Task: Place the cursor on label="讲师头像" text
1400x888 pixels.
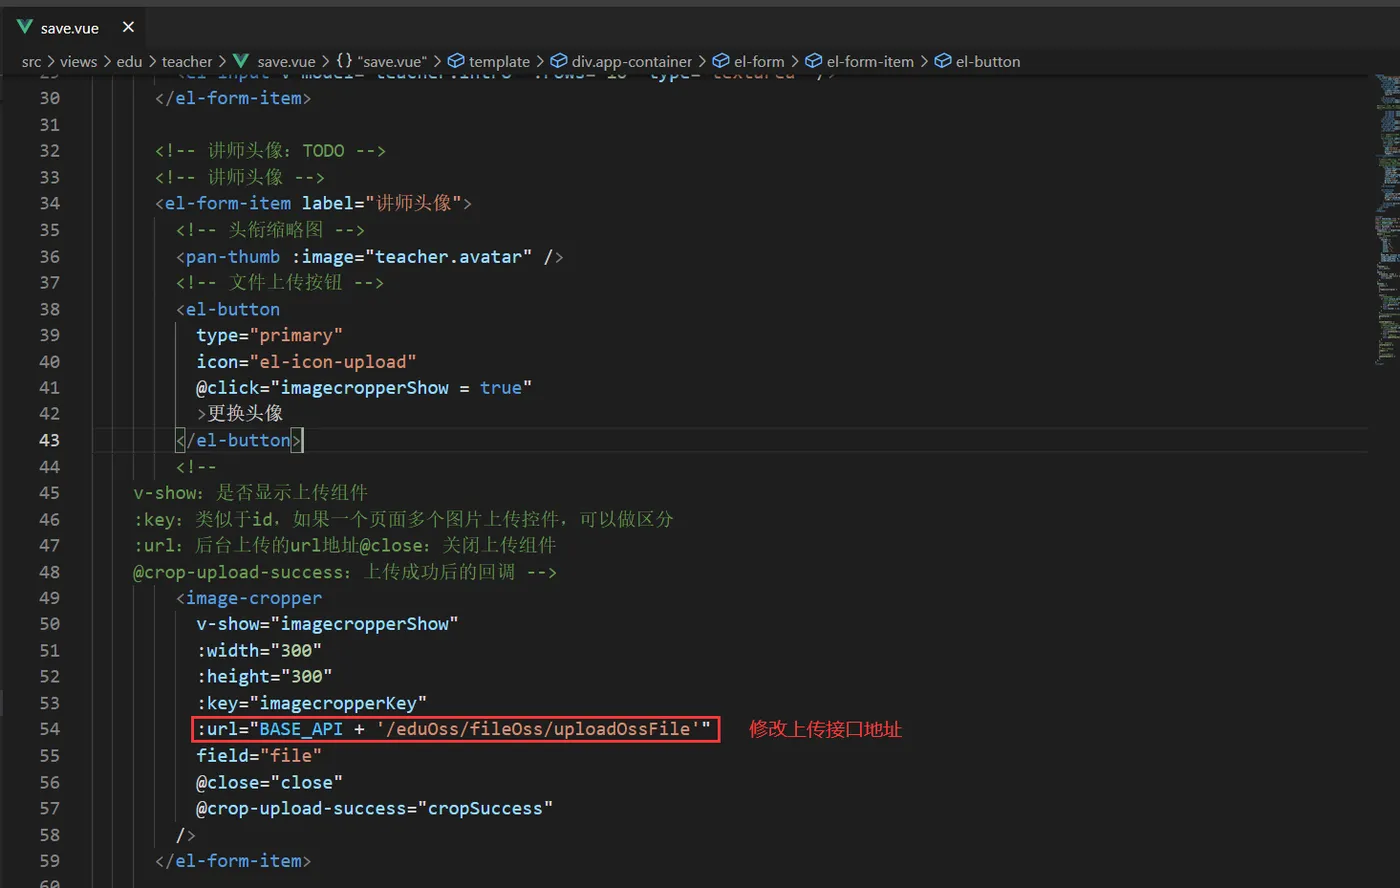Action: [x=381, y=204]
